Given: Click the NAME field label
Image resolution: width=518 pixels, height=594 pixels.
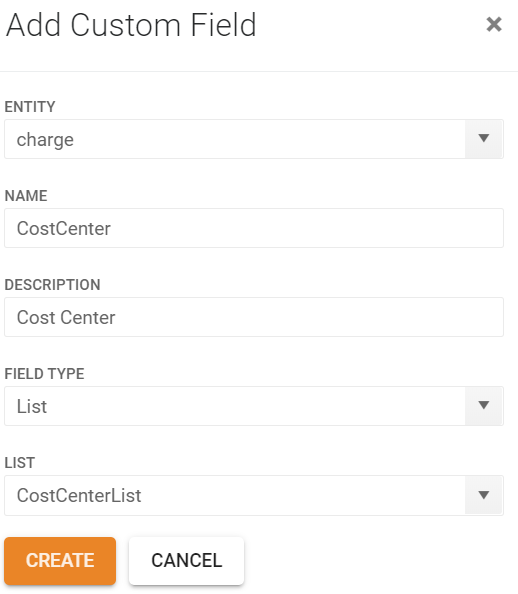Looking at the screenshot, I should pos(26,196).
